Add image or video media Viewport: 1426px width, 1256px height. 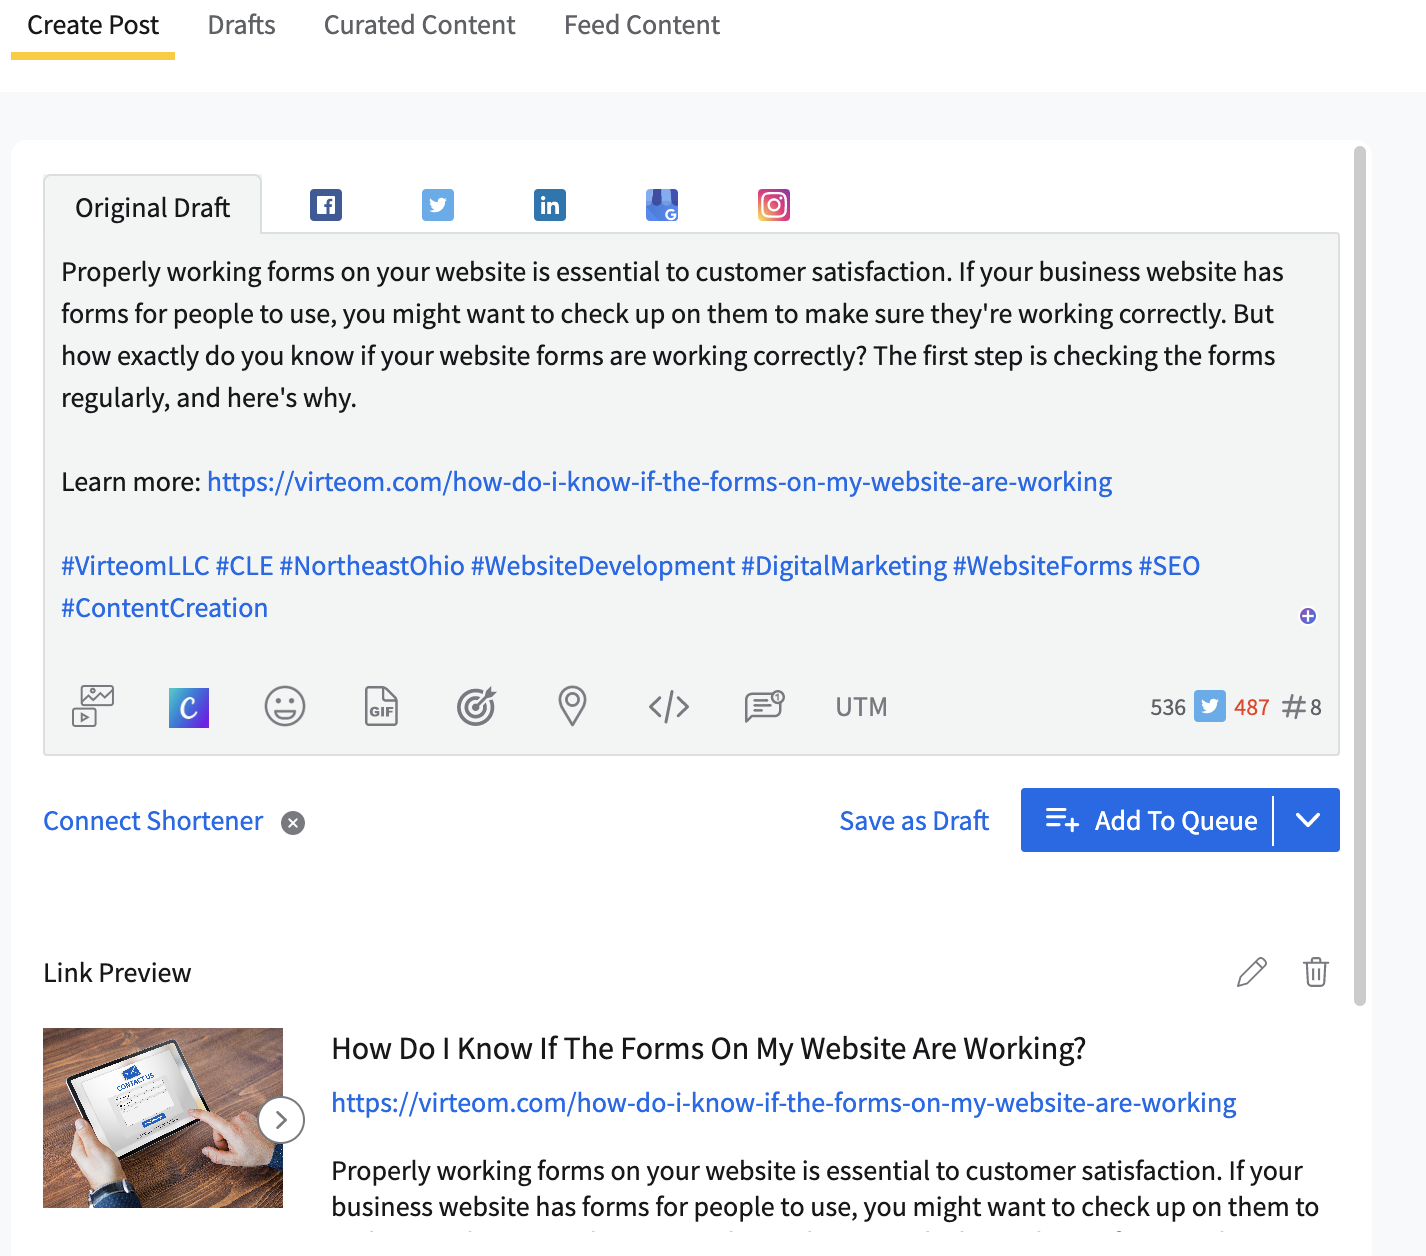click(x=93, y=706)
